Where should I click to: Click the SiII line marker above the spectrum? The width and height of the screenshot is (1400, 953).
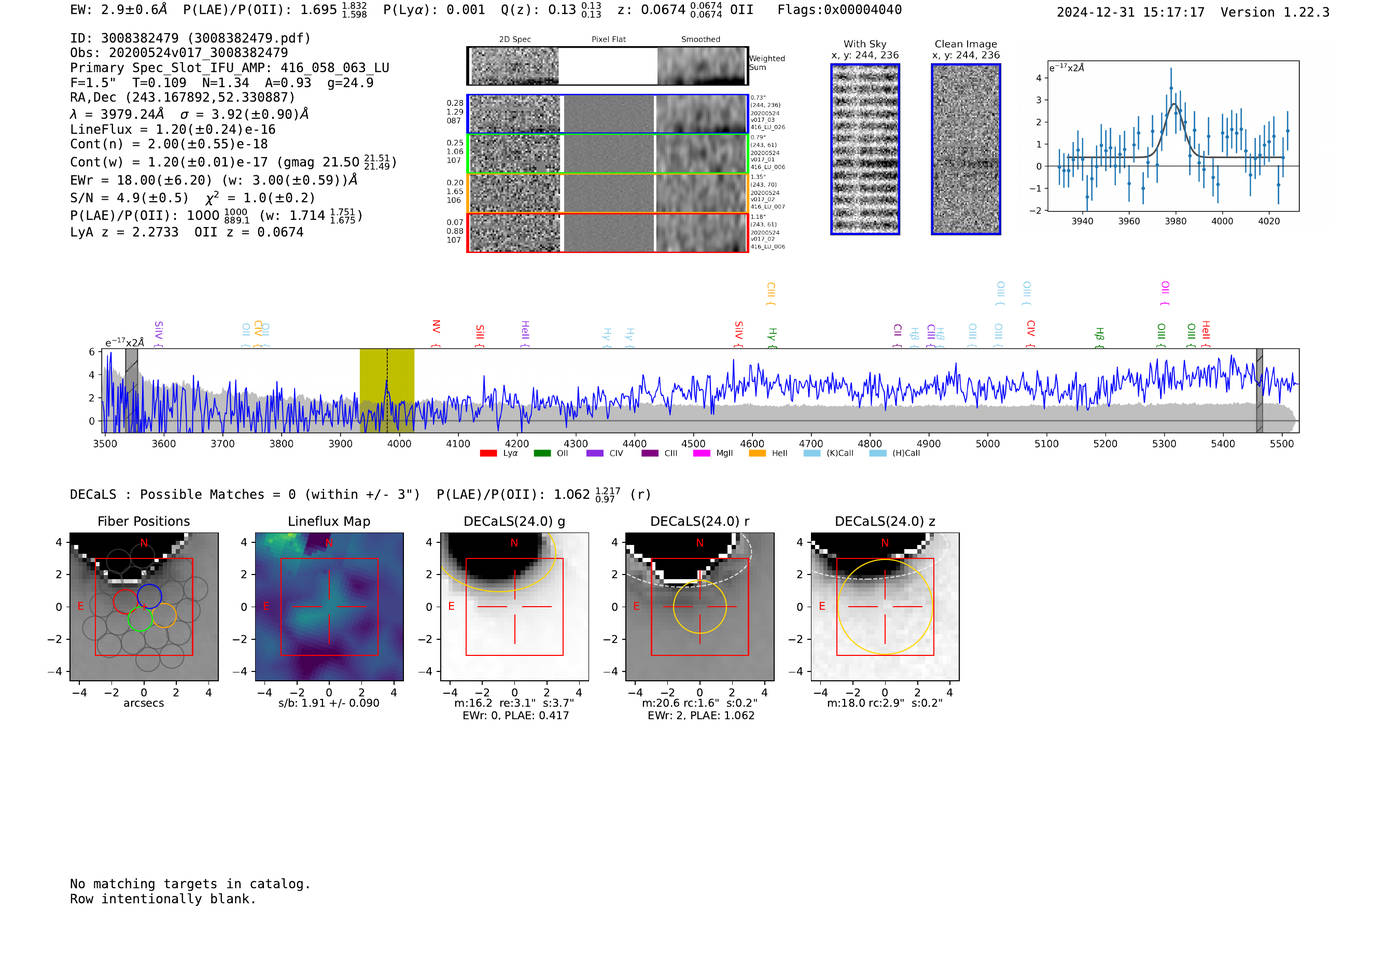click(480, 335)
